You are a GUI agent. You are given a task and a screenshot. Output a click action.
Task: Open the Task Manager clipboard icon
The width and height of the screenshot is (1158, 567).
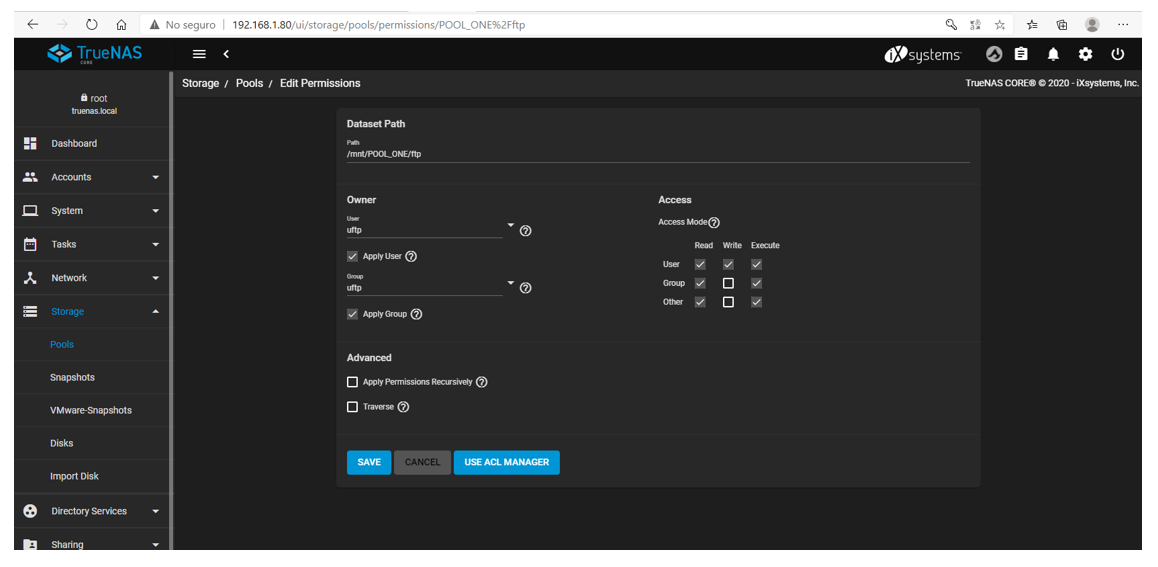[1021, 54]
